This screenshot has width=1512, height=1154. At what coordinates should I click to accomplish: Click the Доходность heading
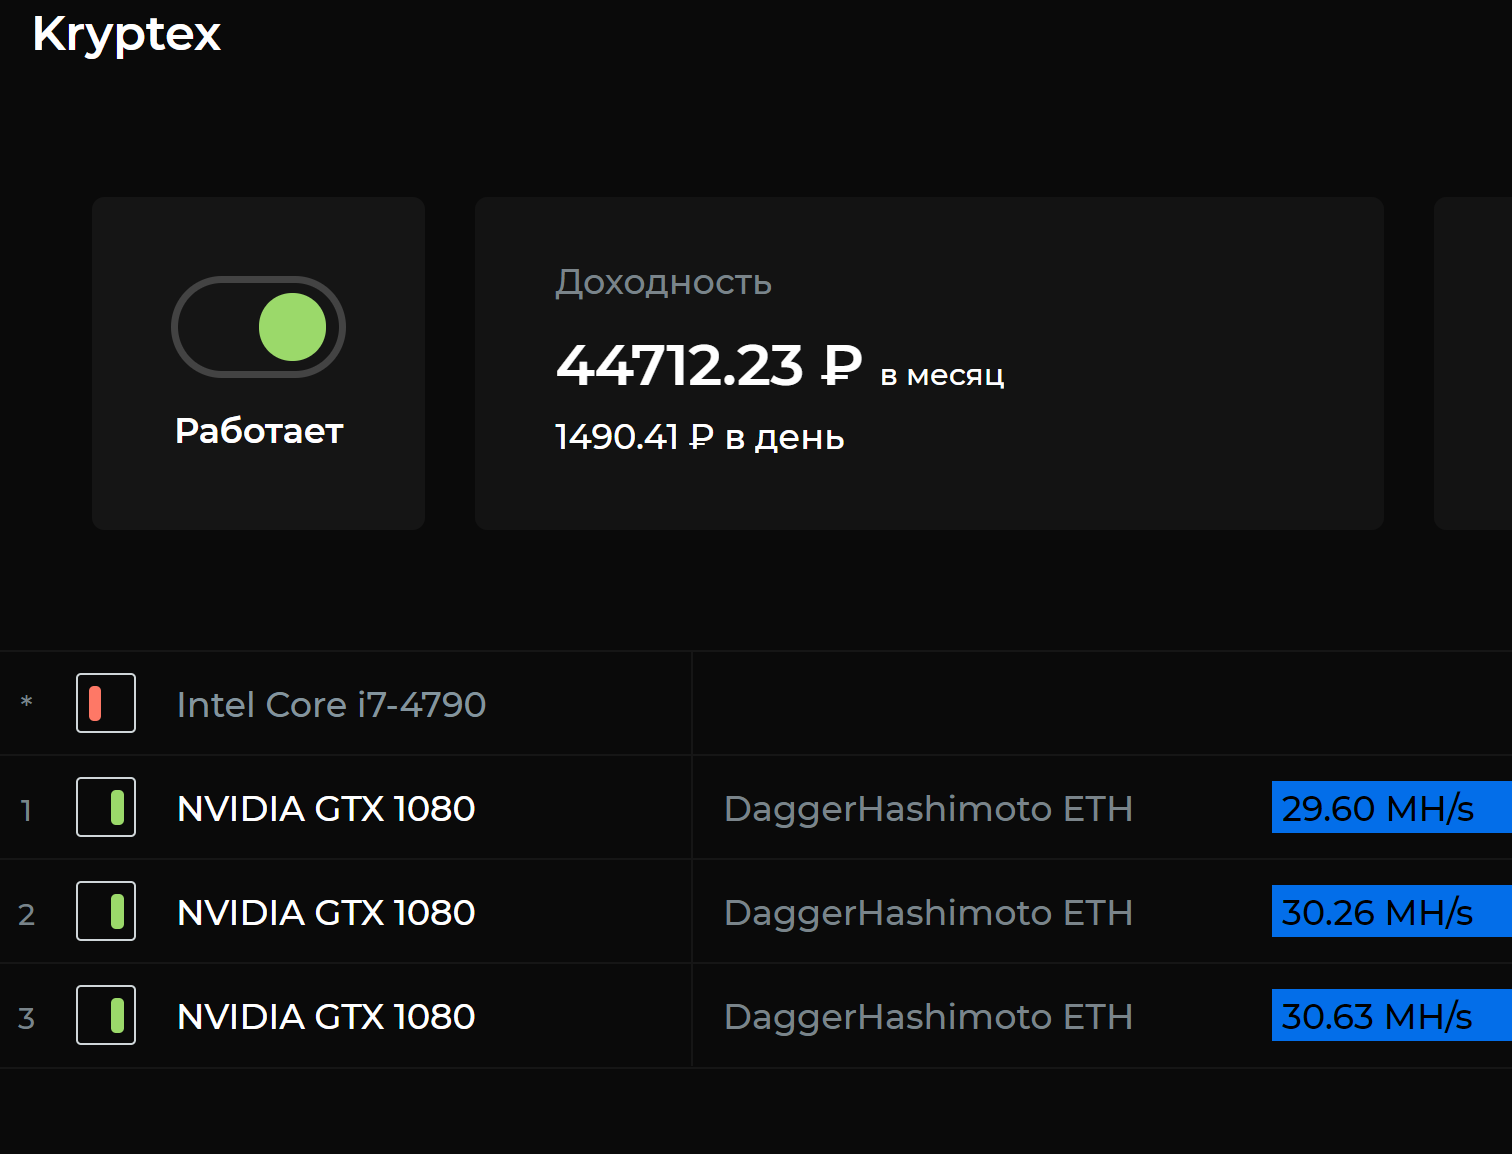663,283
